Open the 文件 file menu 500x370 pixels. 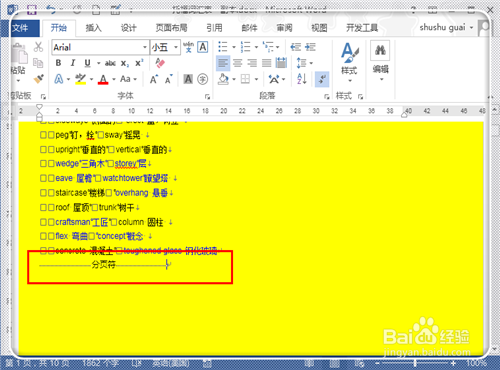pyautogui.click(x=21, y=28)
